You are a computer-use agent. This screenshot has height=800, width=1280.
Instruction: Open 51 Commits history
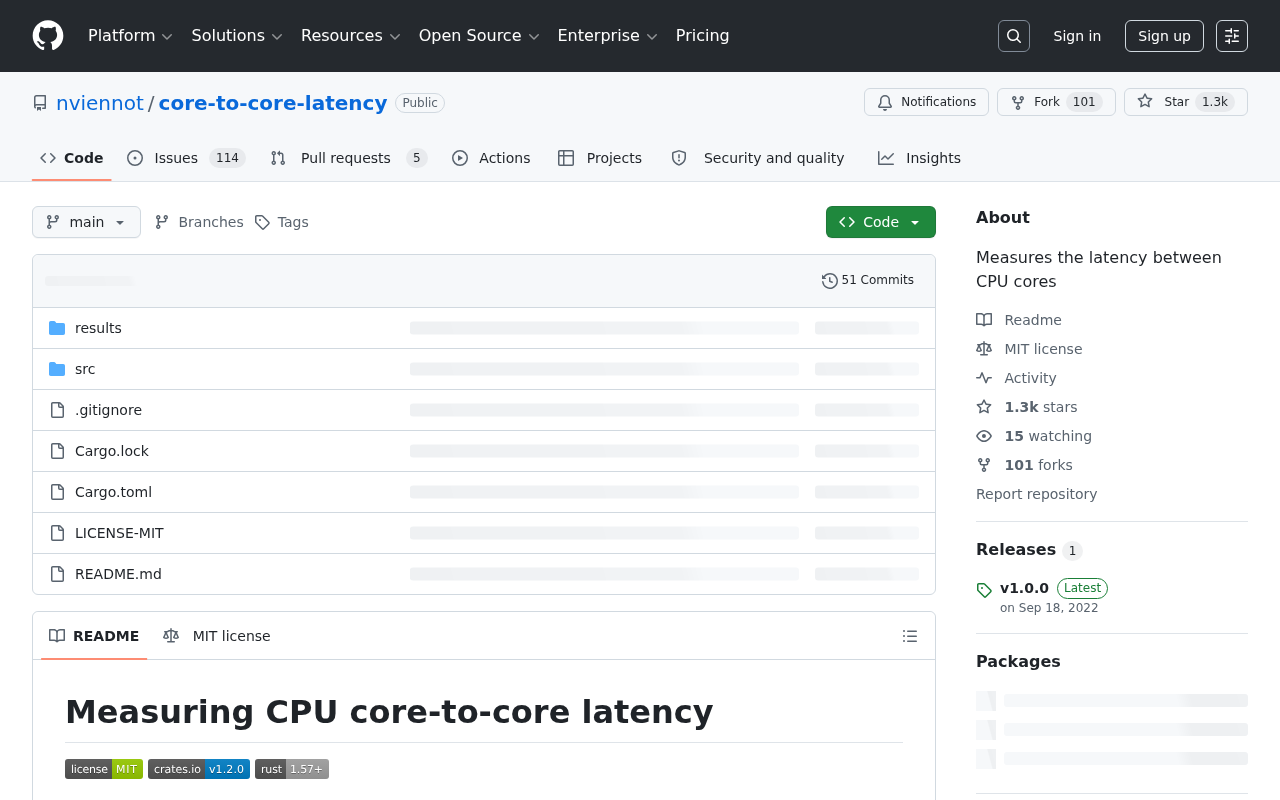coord(868,281)
